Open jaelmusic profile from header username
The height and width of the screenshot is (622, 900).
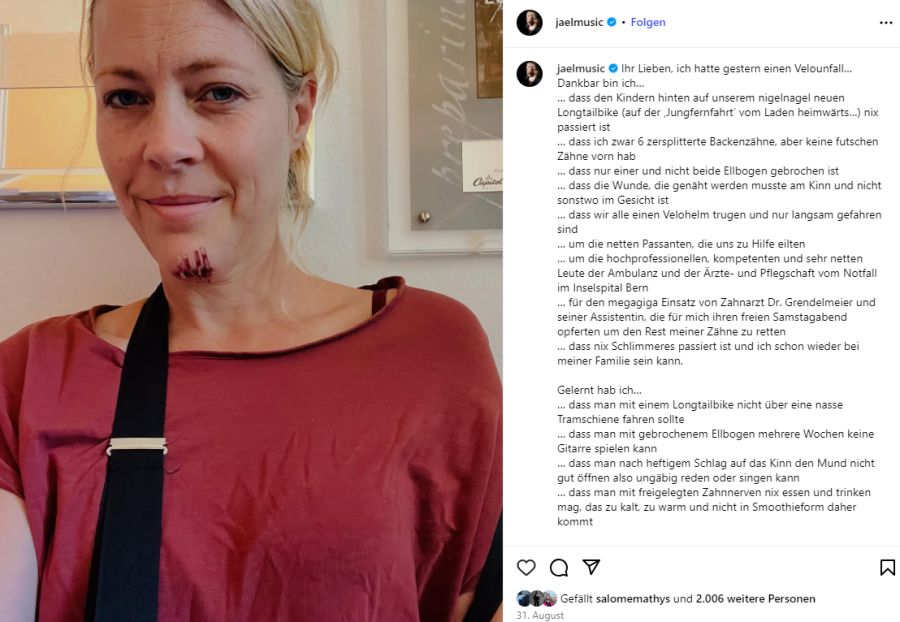579,22
